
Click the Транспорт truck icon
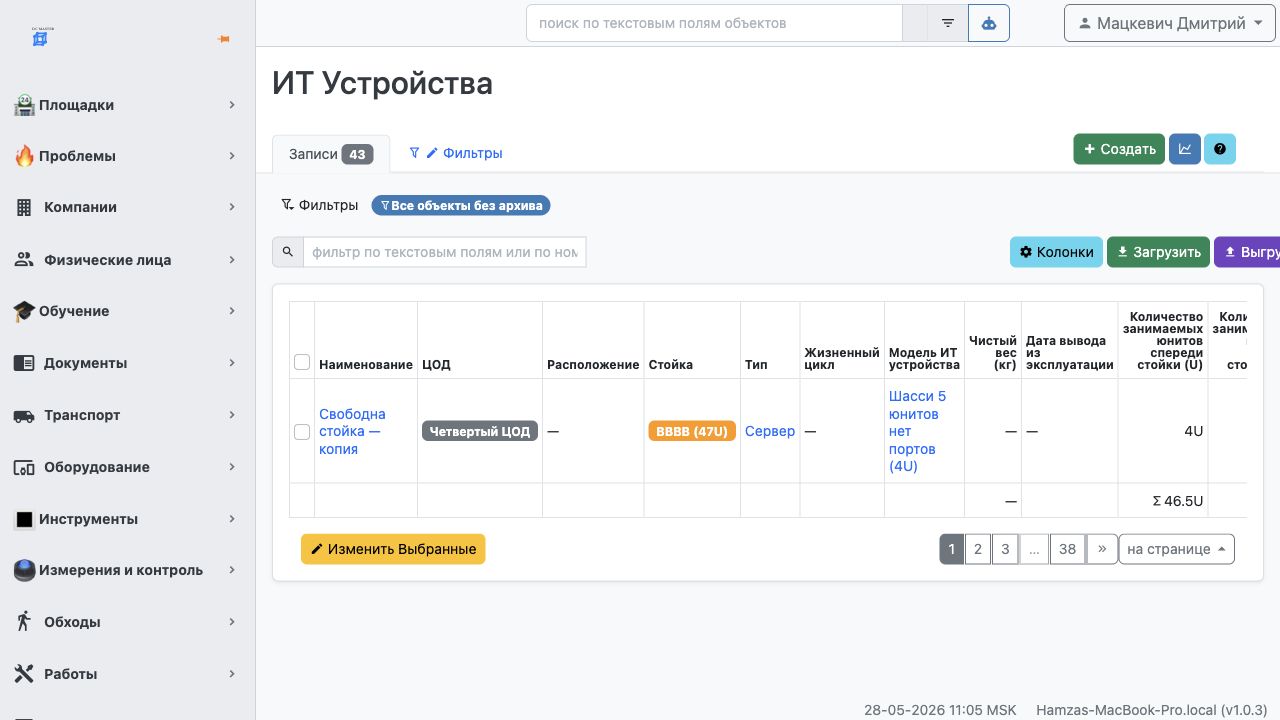(x=24, y=415)
